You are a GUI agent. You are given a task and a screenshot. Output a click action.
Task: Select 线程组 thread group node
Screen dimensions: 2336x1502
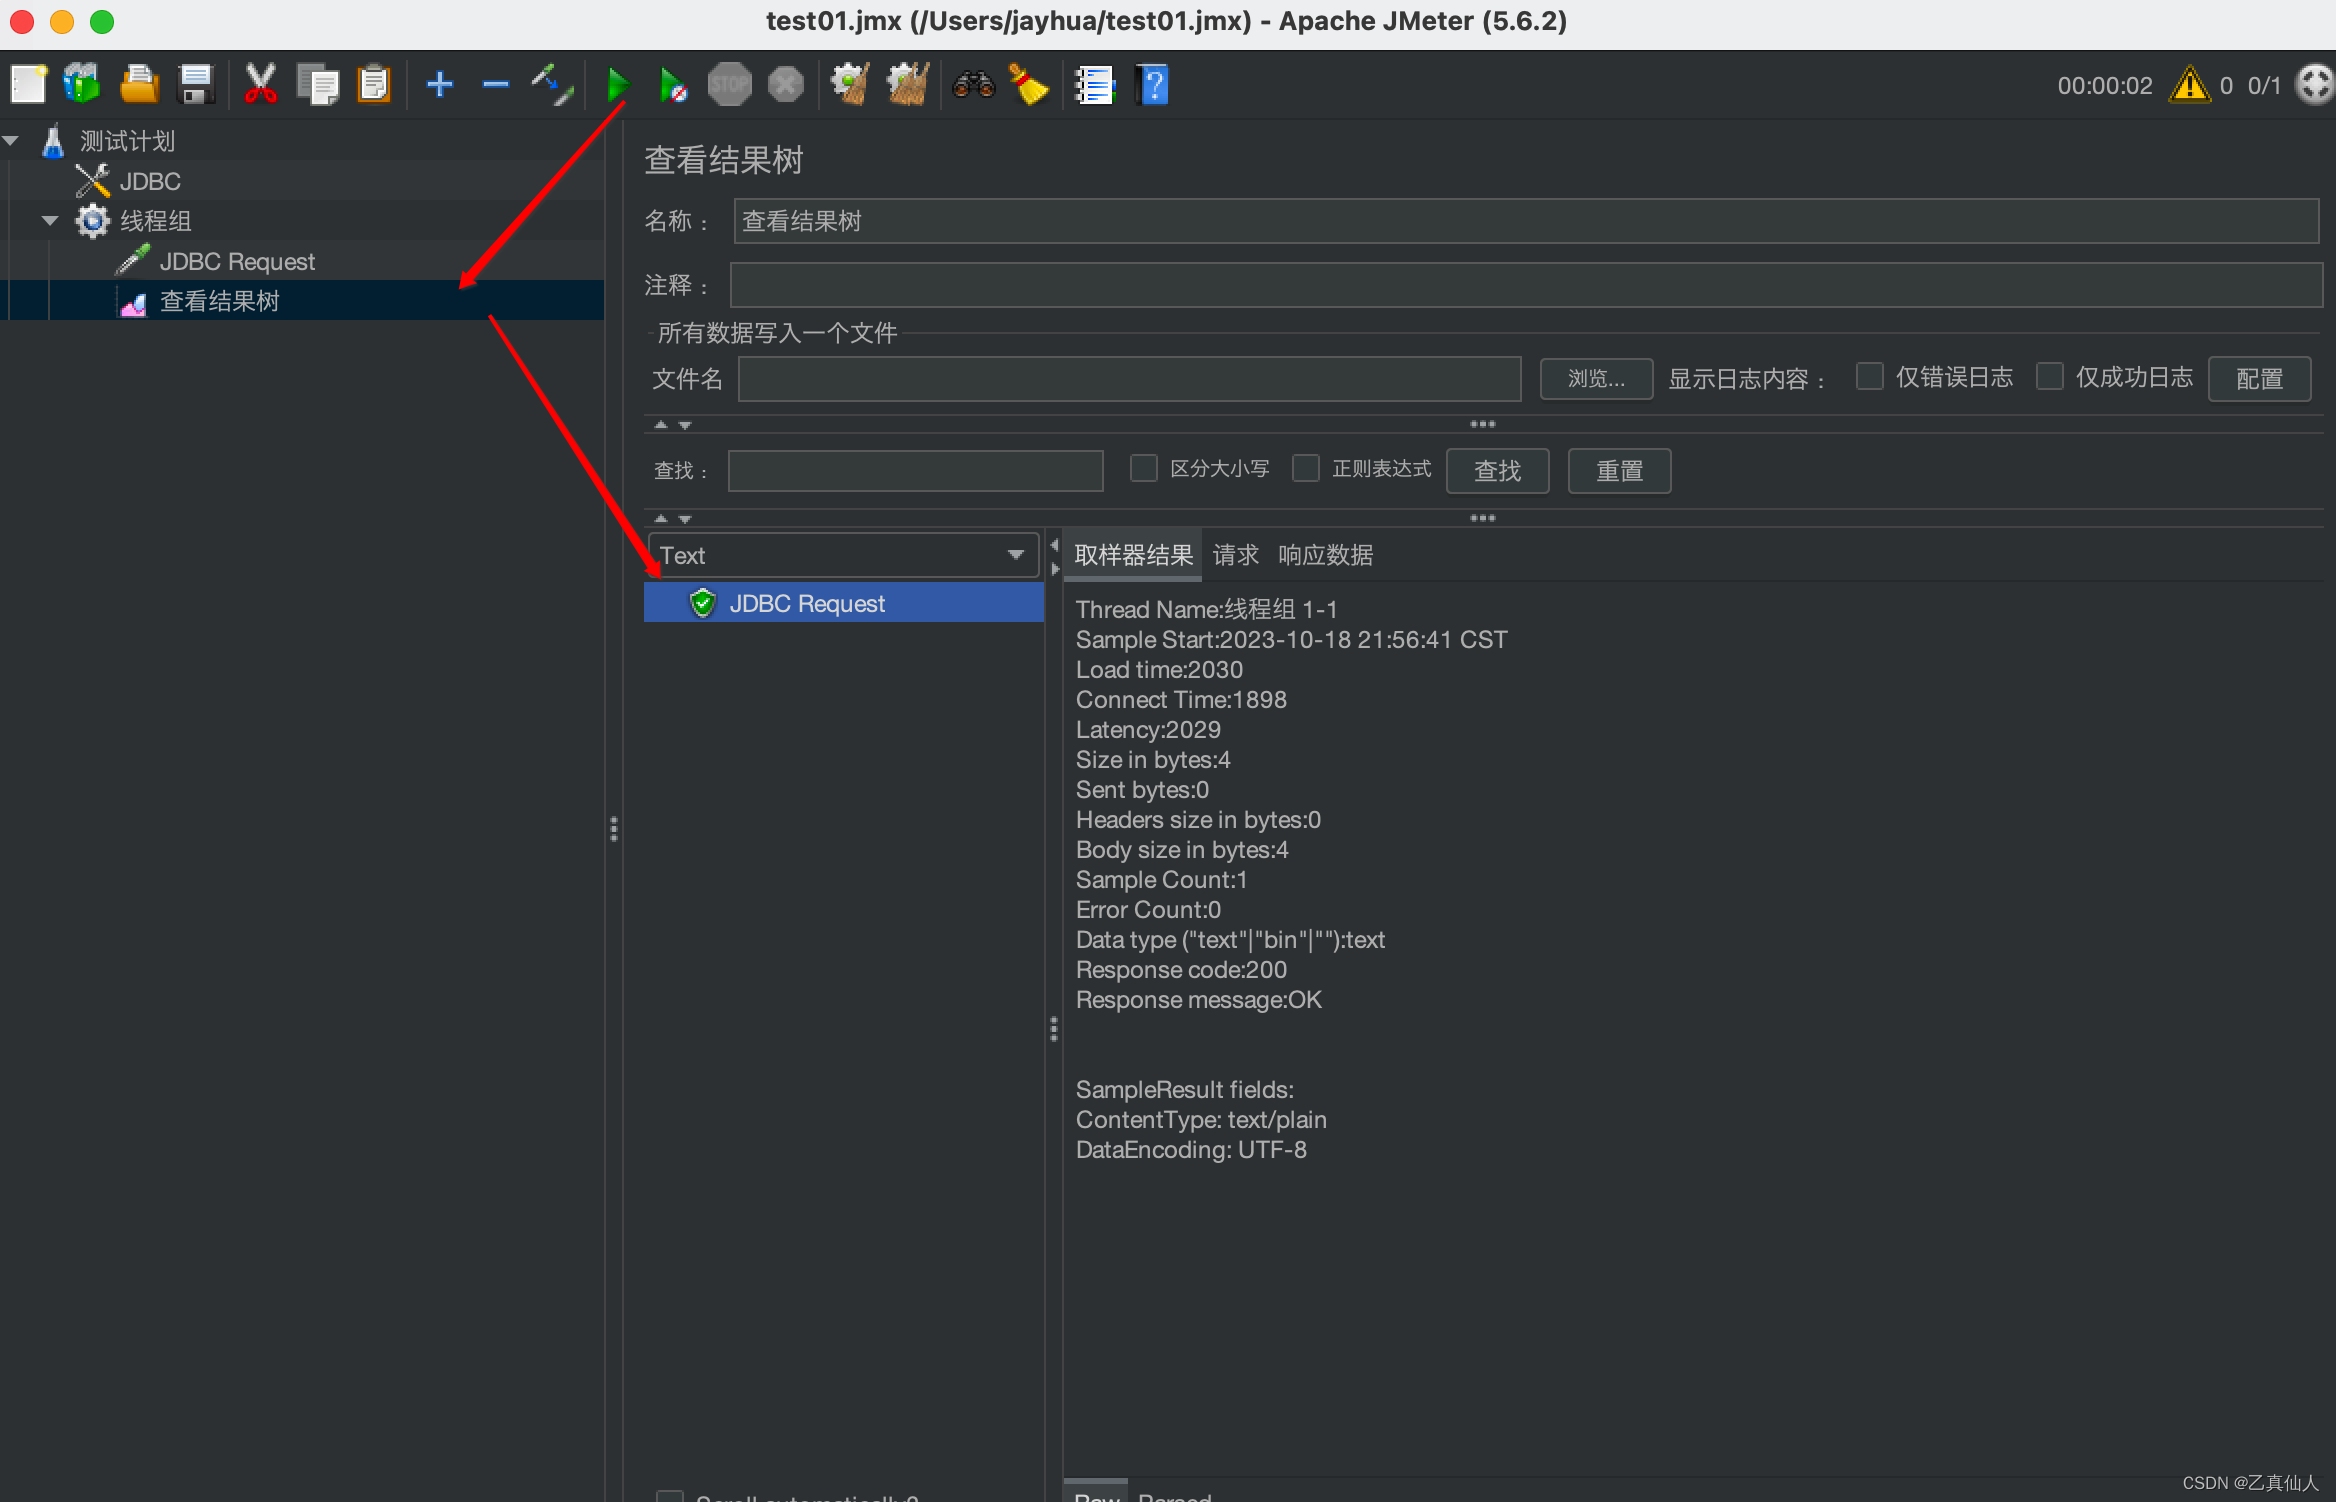pyautogui.click(x=155, y=221)
